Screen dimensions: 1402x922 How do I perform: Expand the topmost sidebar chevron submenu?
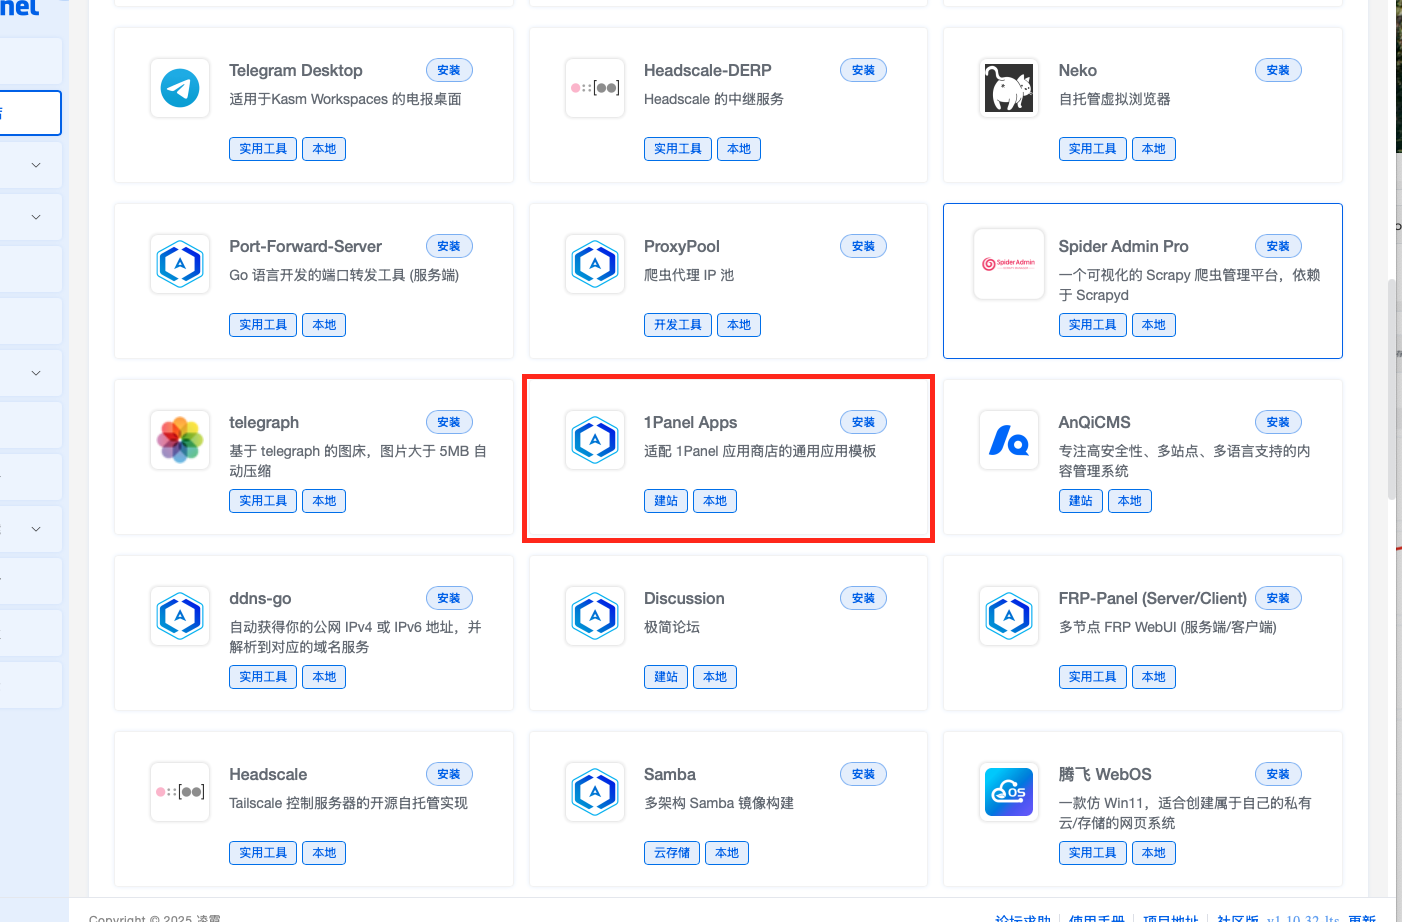[x=36, y=165]
